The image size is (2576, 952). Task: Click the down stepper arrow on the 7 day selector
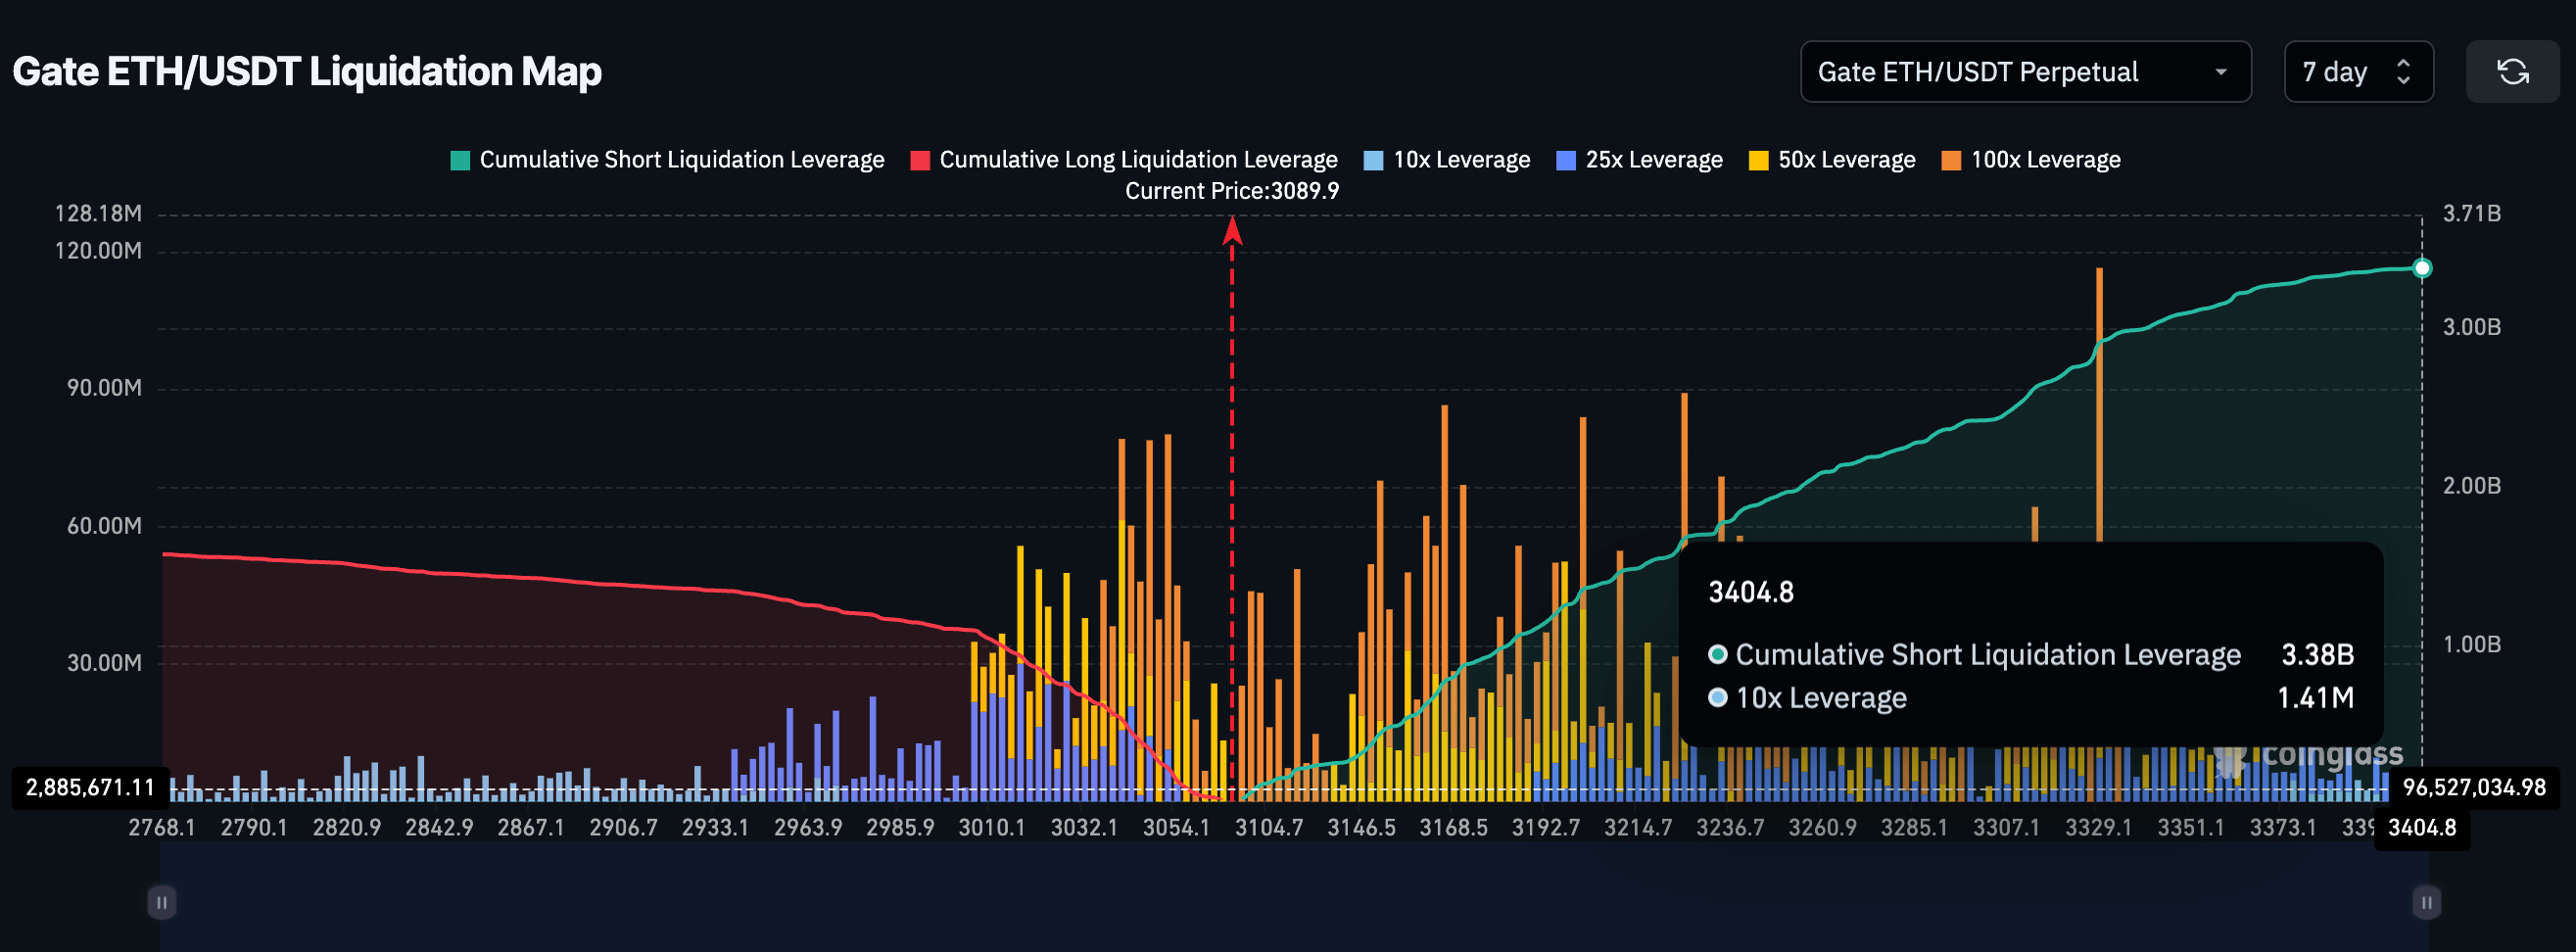pos(2404,80)
